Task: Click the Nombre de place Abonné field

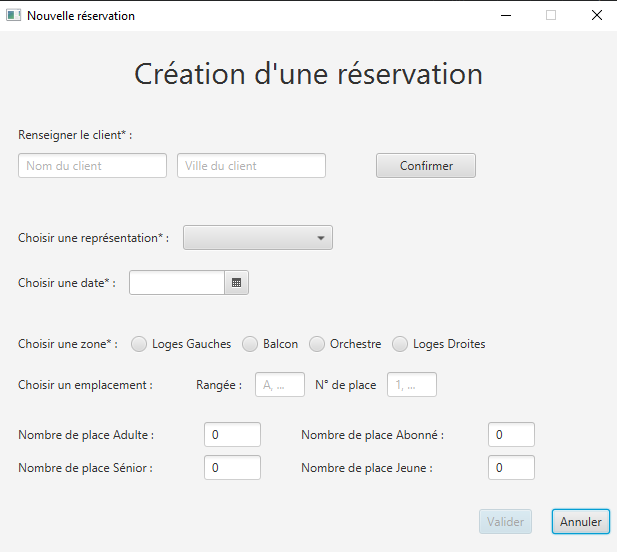Action: pos(511,435)
